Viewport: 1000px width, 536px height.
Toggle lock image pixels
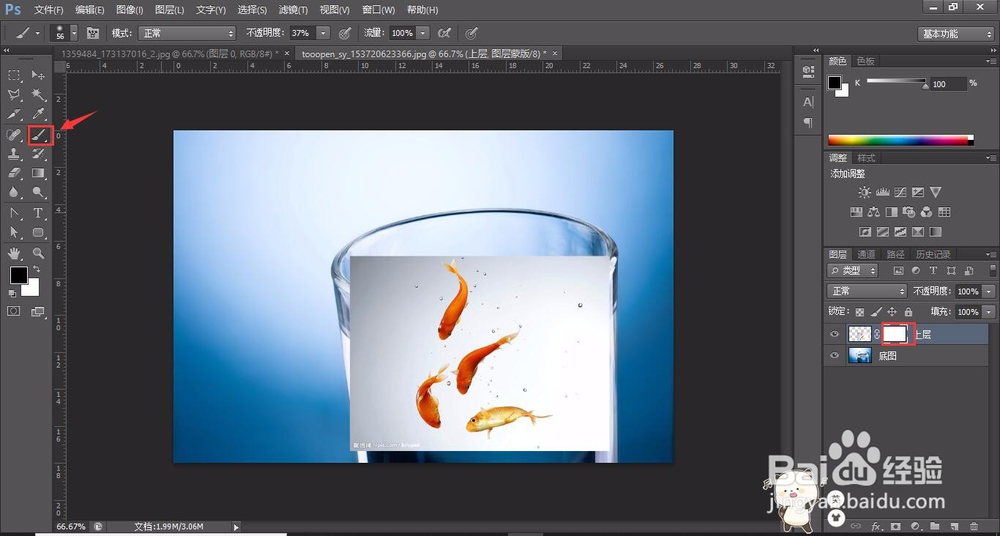(x=876, y=312)
